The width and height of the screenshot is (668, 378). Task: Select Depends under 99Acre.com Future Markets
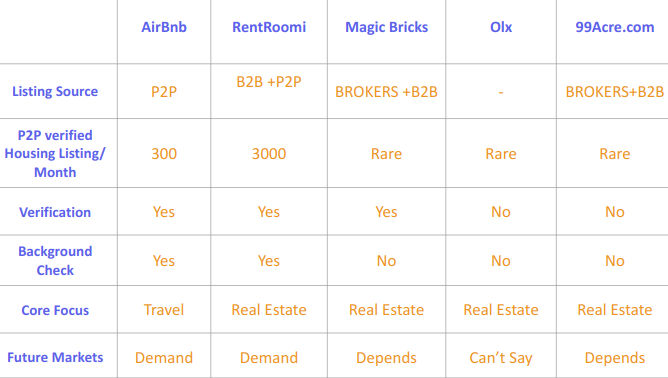pyautogui.click(x=615, y=358)
